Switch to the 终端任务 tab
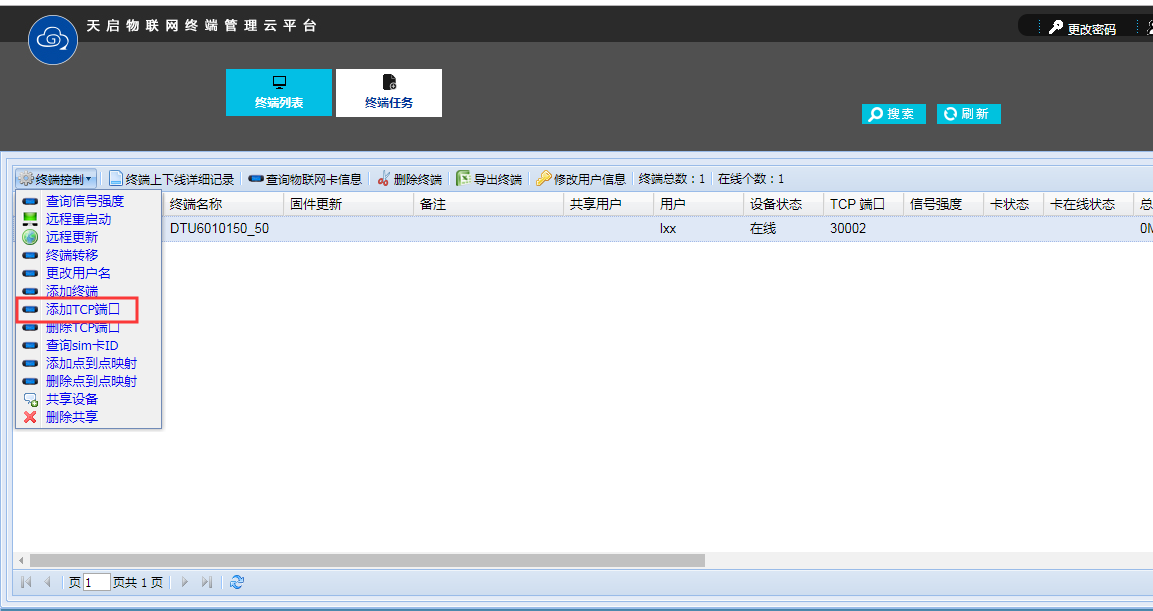 [389, 92]
